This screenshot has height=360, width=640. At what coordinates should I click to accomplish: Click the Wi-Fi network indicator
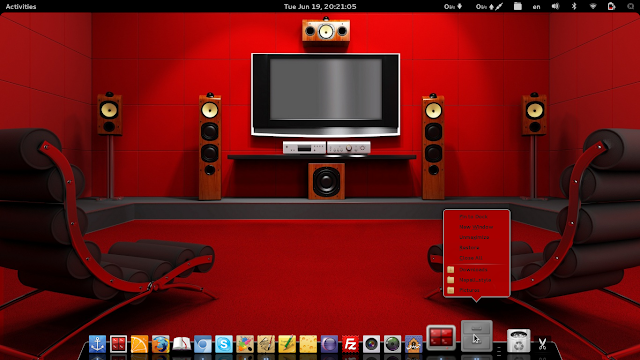593,7
